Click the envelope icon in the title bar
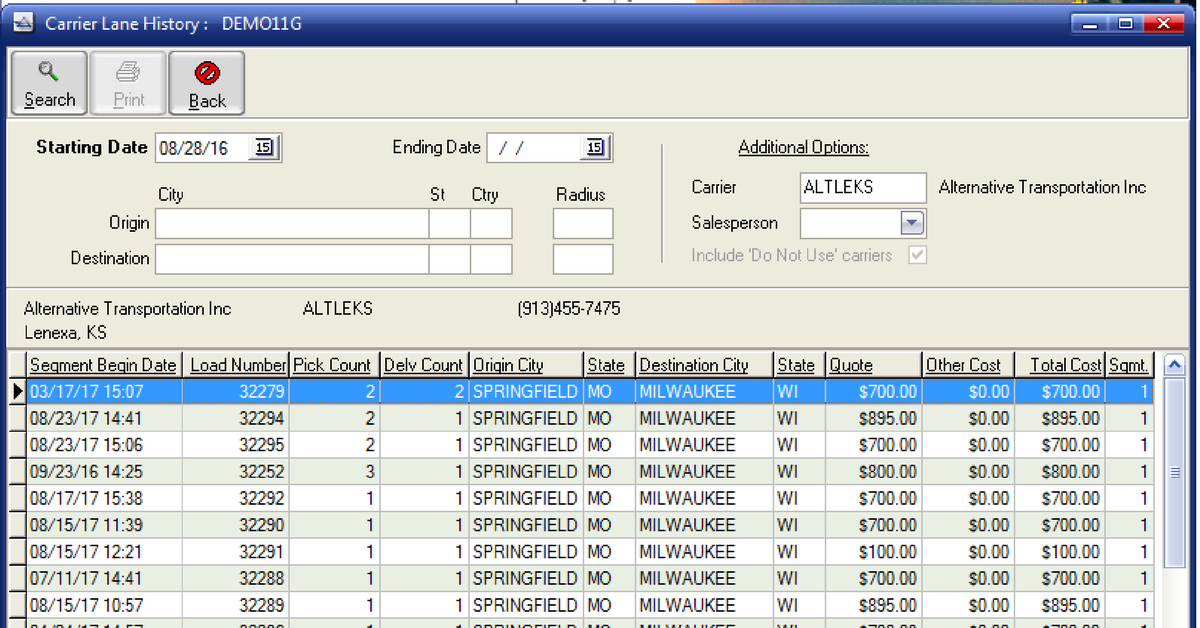Screen dimensions: 1200x628 pos(22,21)
